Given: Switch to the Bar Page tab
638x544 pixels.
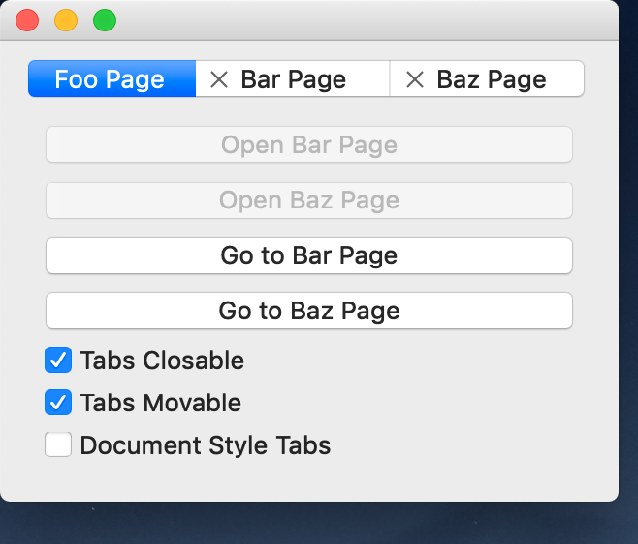Looking at the screenshot, I should [293, 80].
